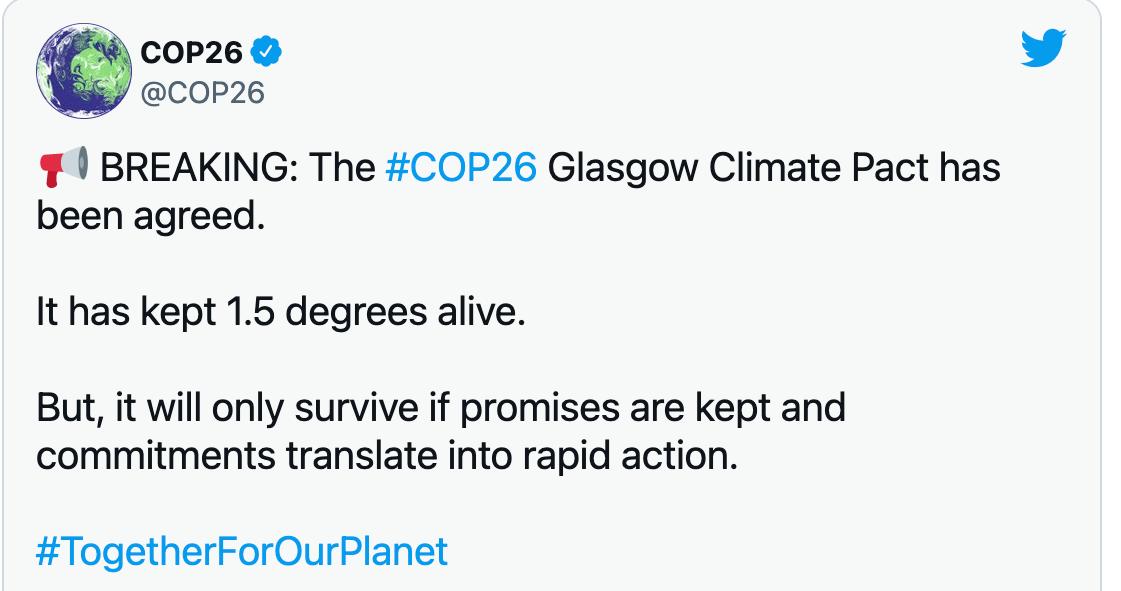The image size is (1121, 591).
Task: Click the text "been agreed."
Action: pyautogui.click(x=151, y=215)
